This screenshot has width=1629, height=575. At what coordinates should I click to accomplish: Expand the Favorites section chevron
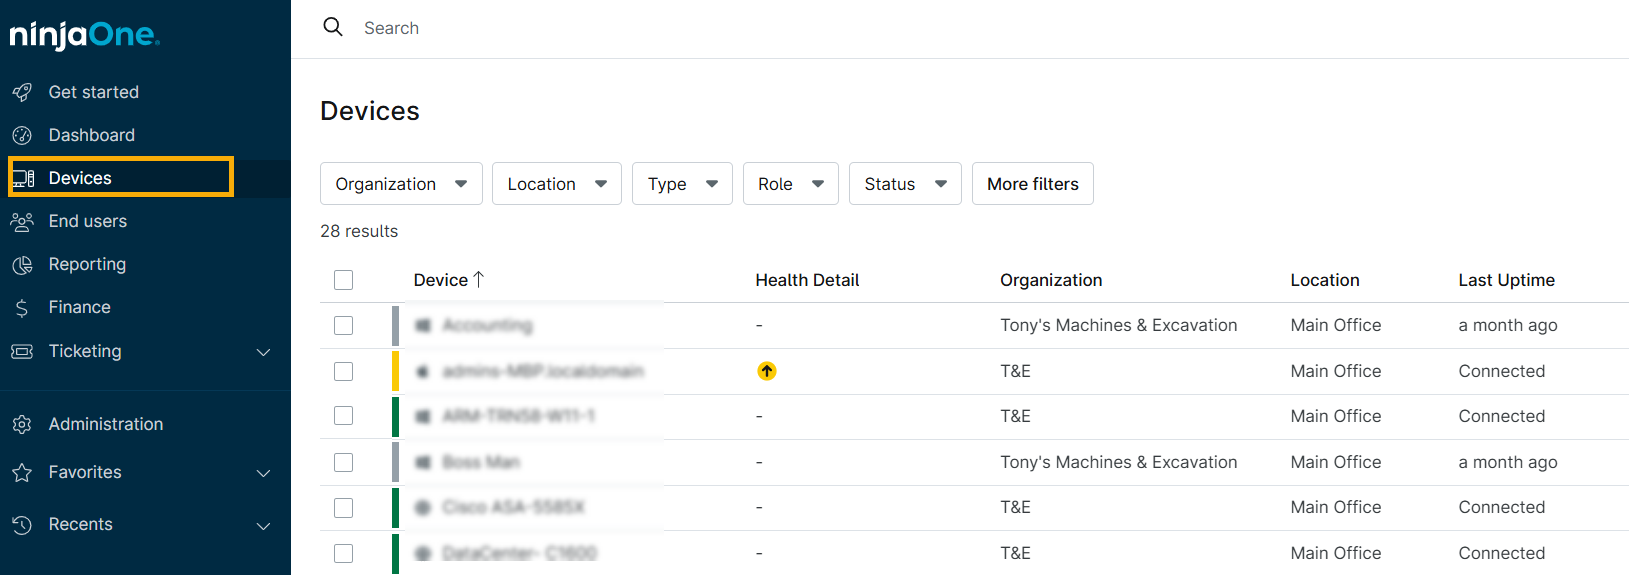pyautogui.click(x=263, y=473)
